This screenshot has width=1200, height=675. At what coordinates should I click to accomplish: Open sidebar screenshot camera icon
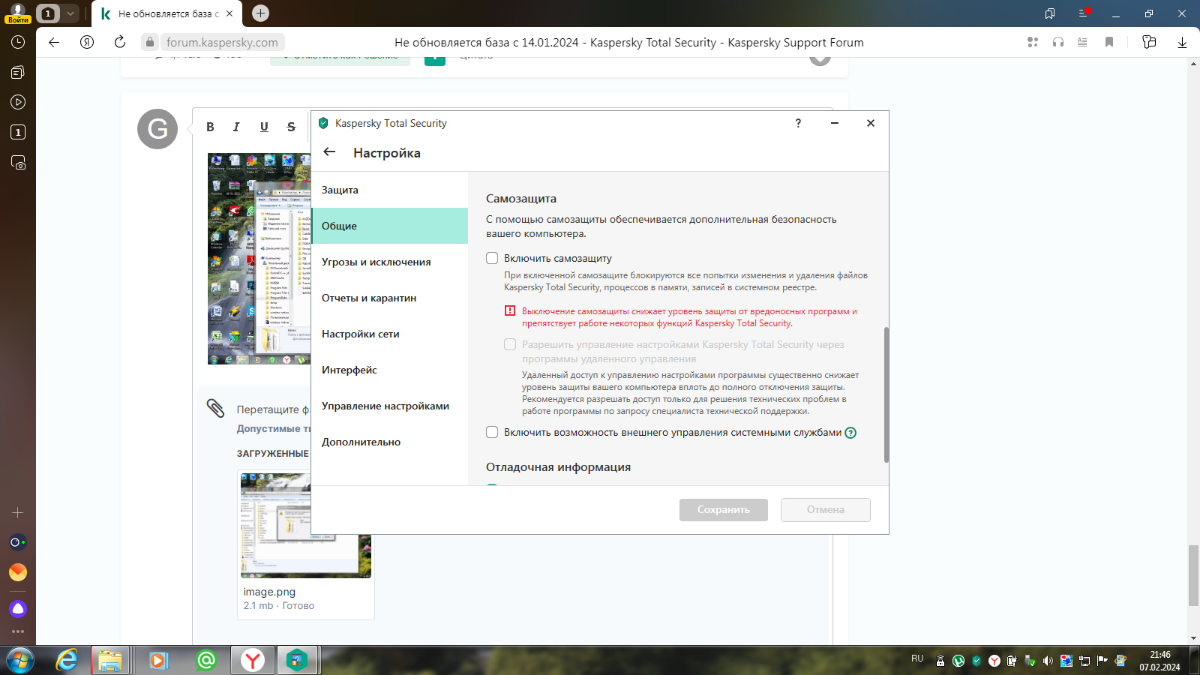[18, 162]
